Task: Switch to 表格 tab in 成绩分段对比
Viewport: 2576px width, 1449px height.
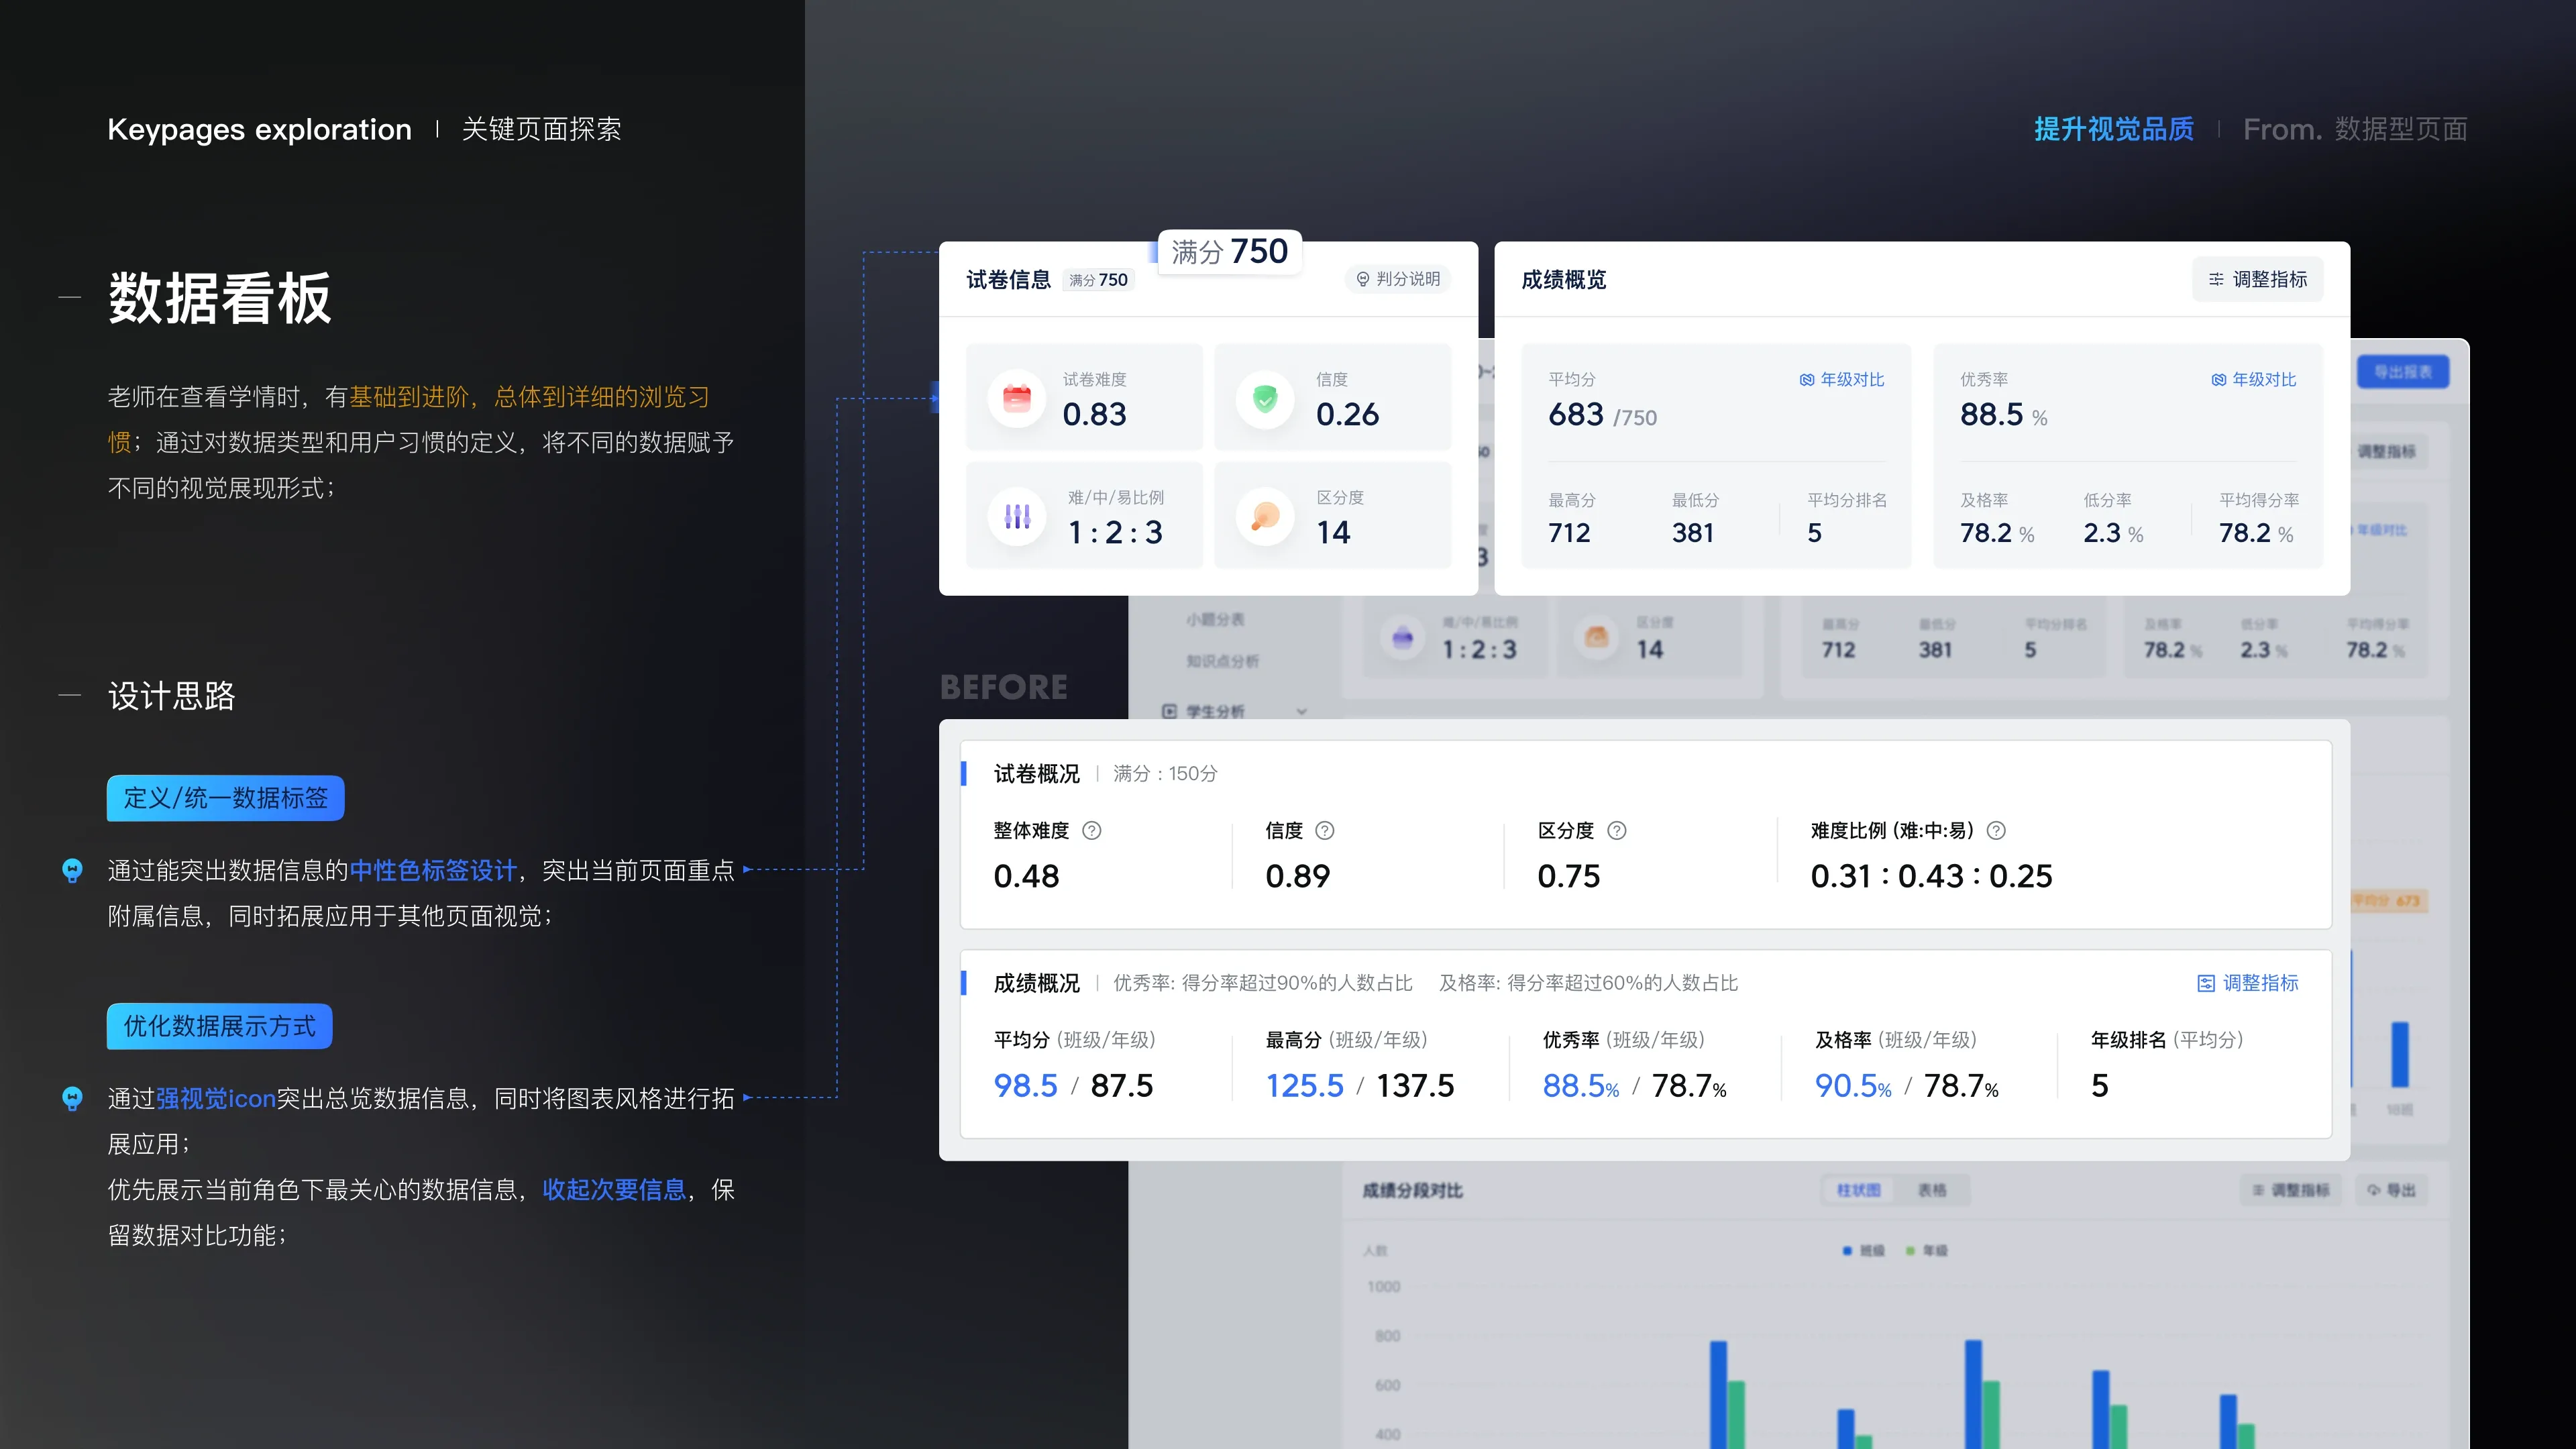Action: (1932, 1190)
